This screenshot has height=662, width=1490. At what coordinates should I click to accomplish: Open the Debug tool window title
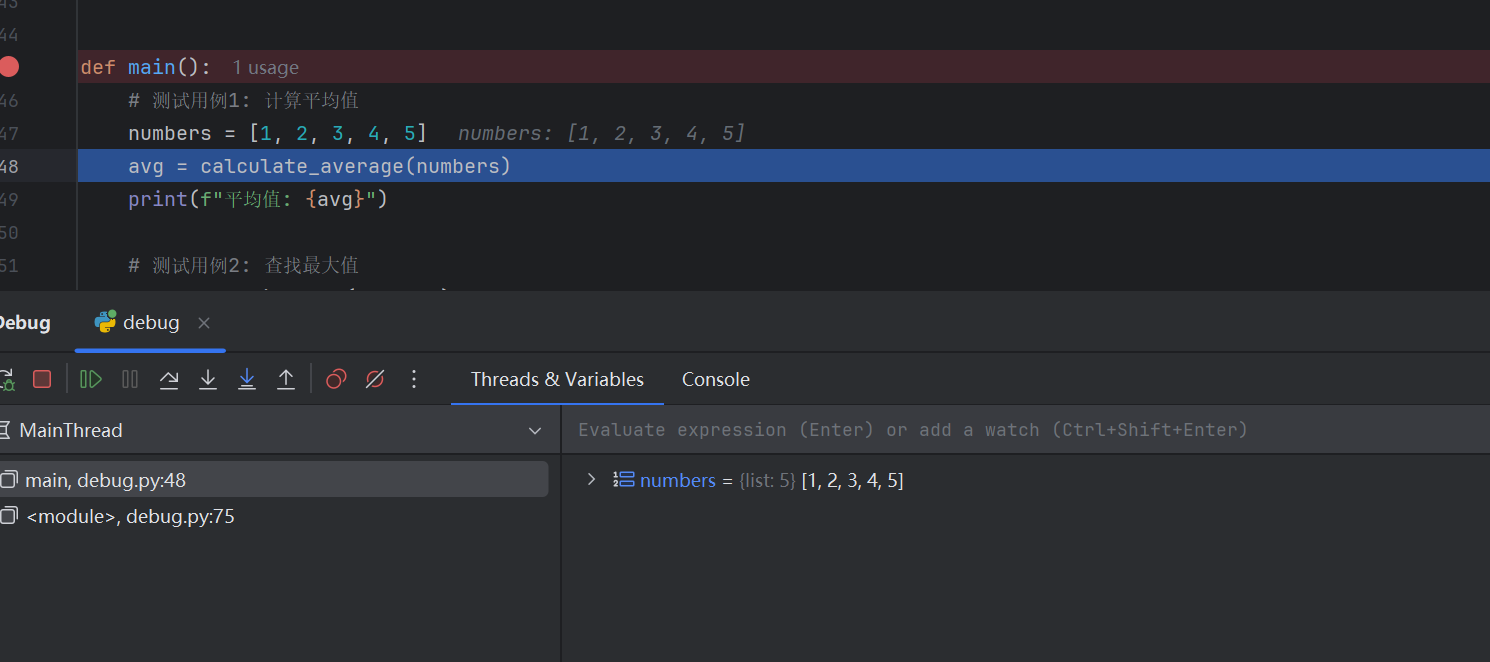click(24, 322)
